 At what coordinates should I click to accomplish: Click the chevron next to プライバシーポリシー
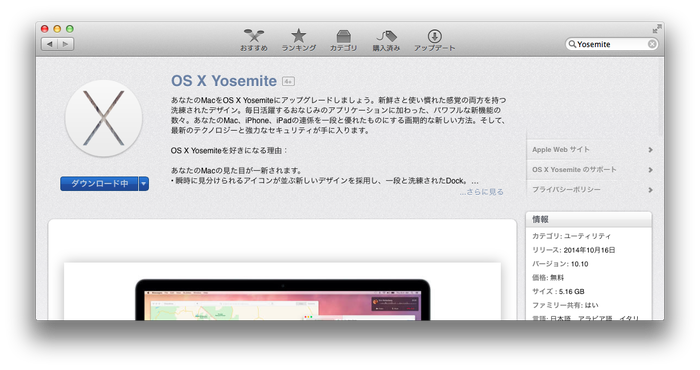tap(650, 190)
